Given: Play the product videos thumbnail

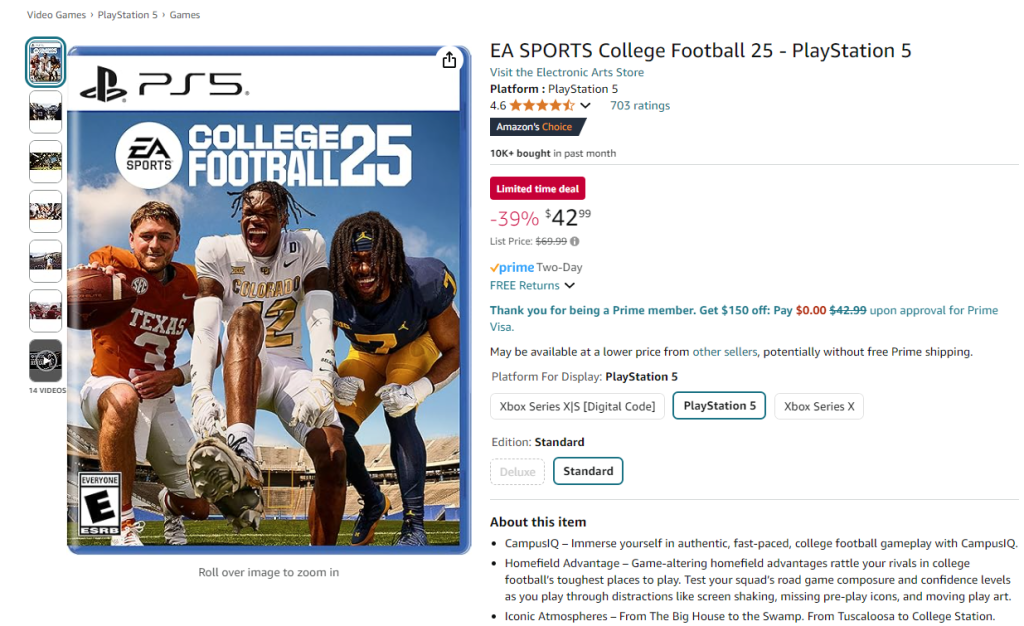Looking at the screenshot, I should pyautogui.click(x=45, y=361).
